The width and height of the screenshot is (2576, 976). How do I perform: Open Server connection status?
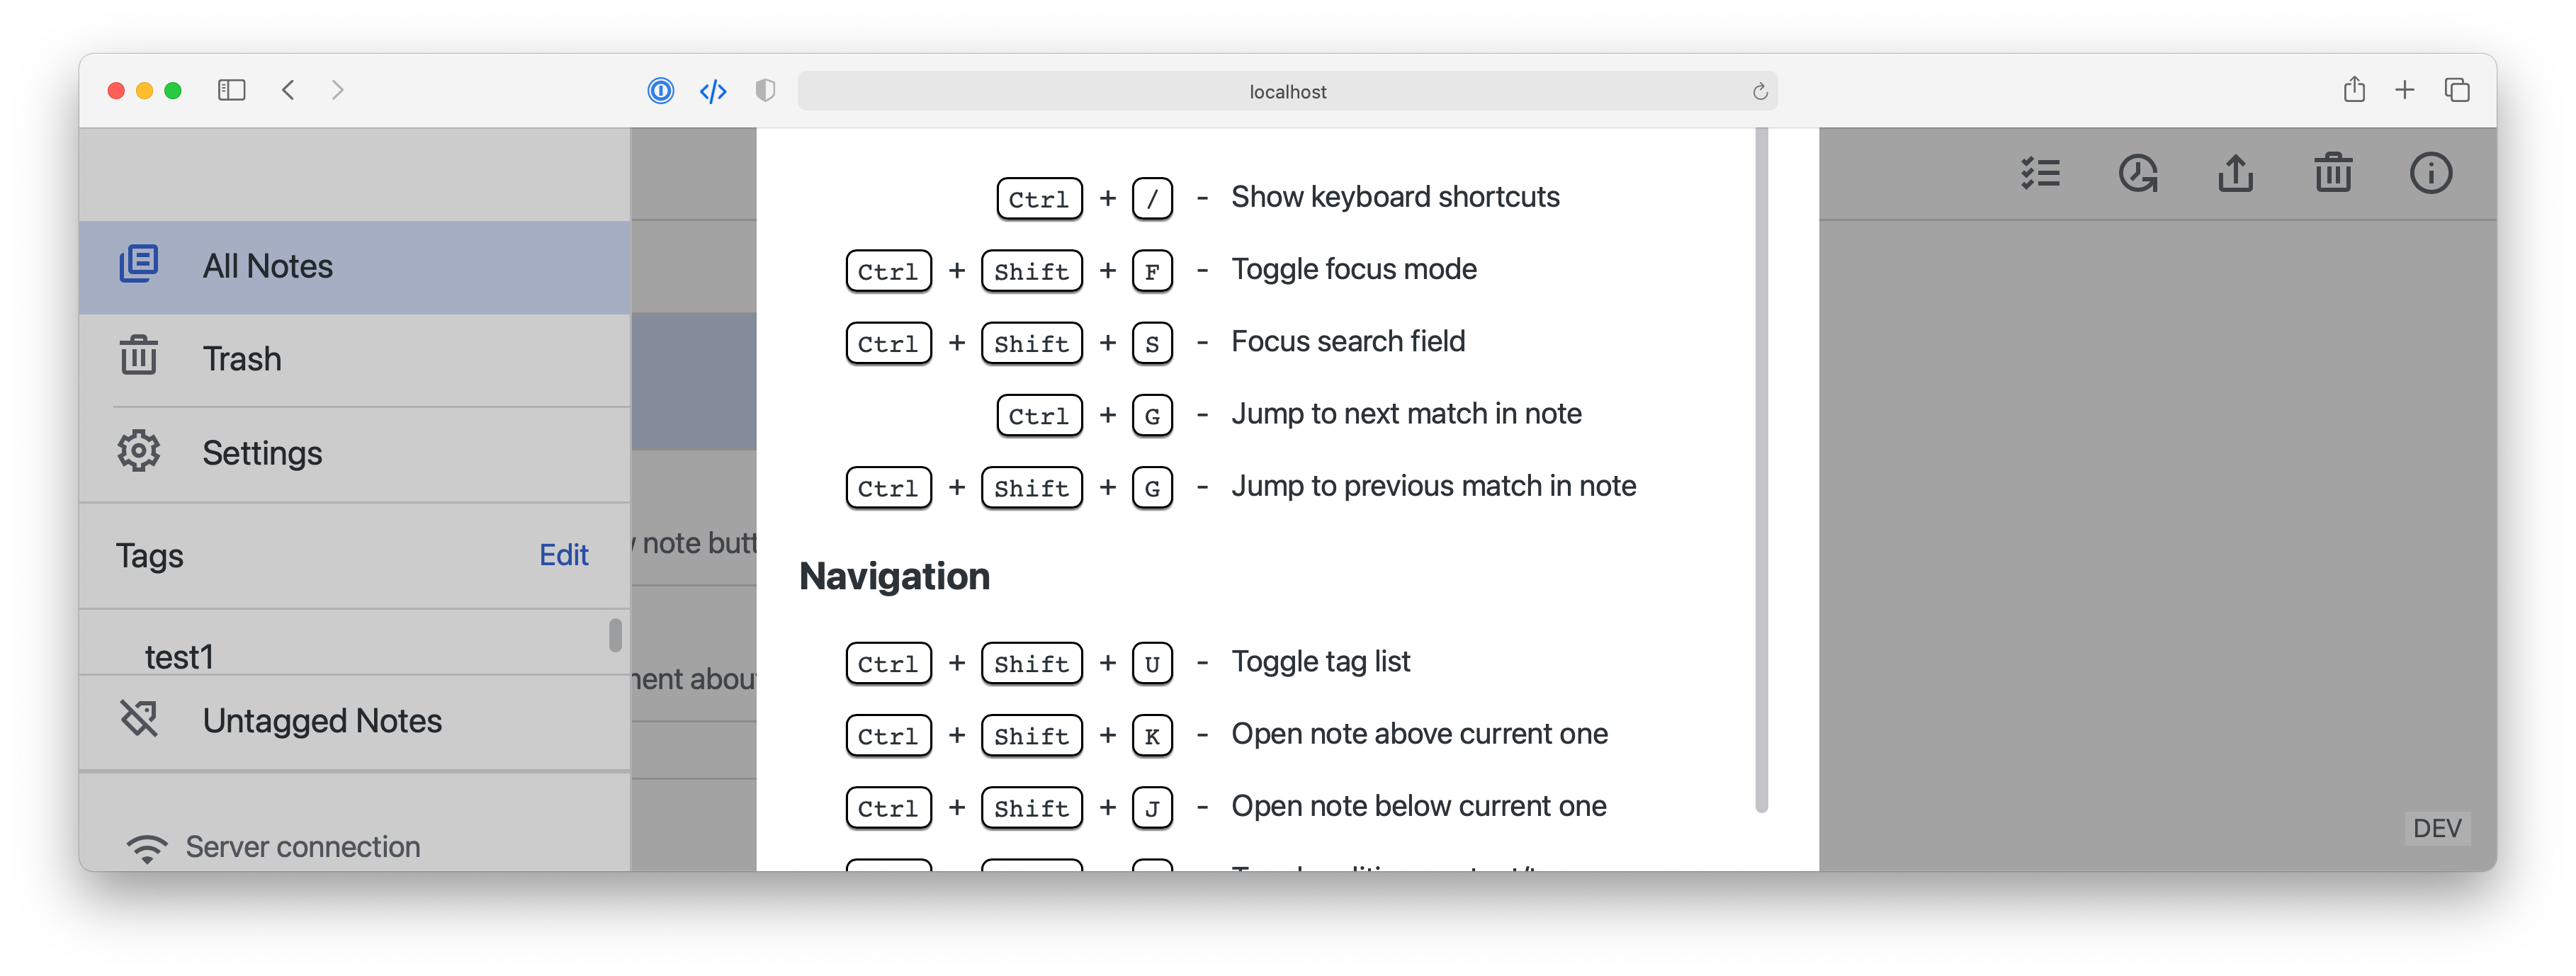pyautogui.click(x=302, y=845)
